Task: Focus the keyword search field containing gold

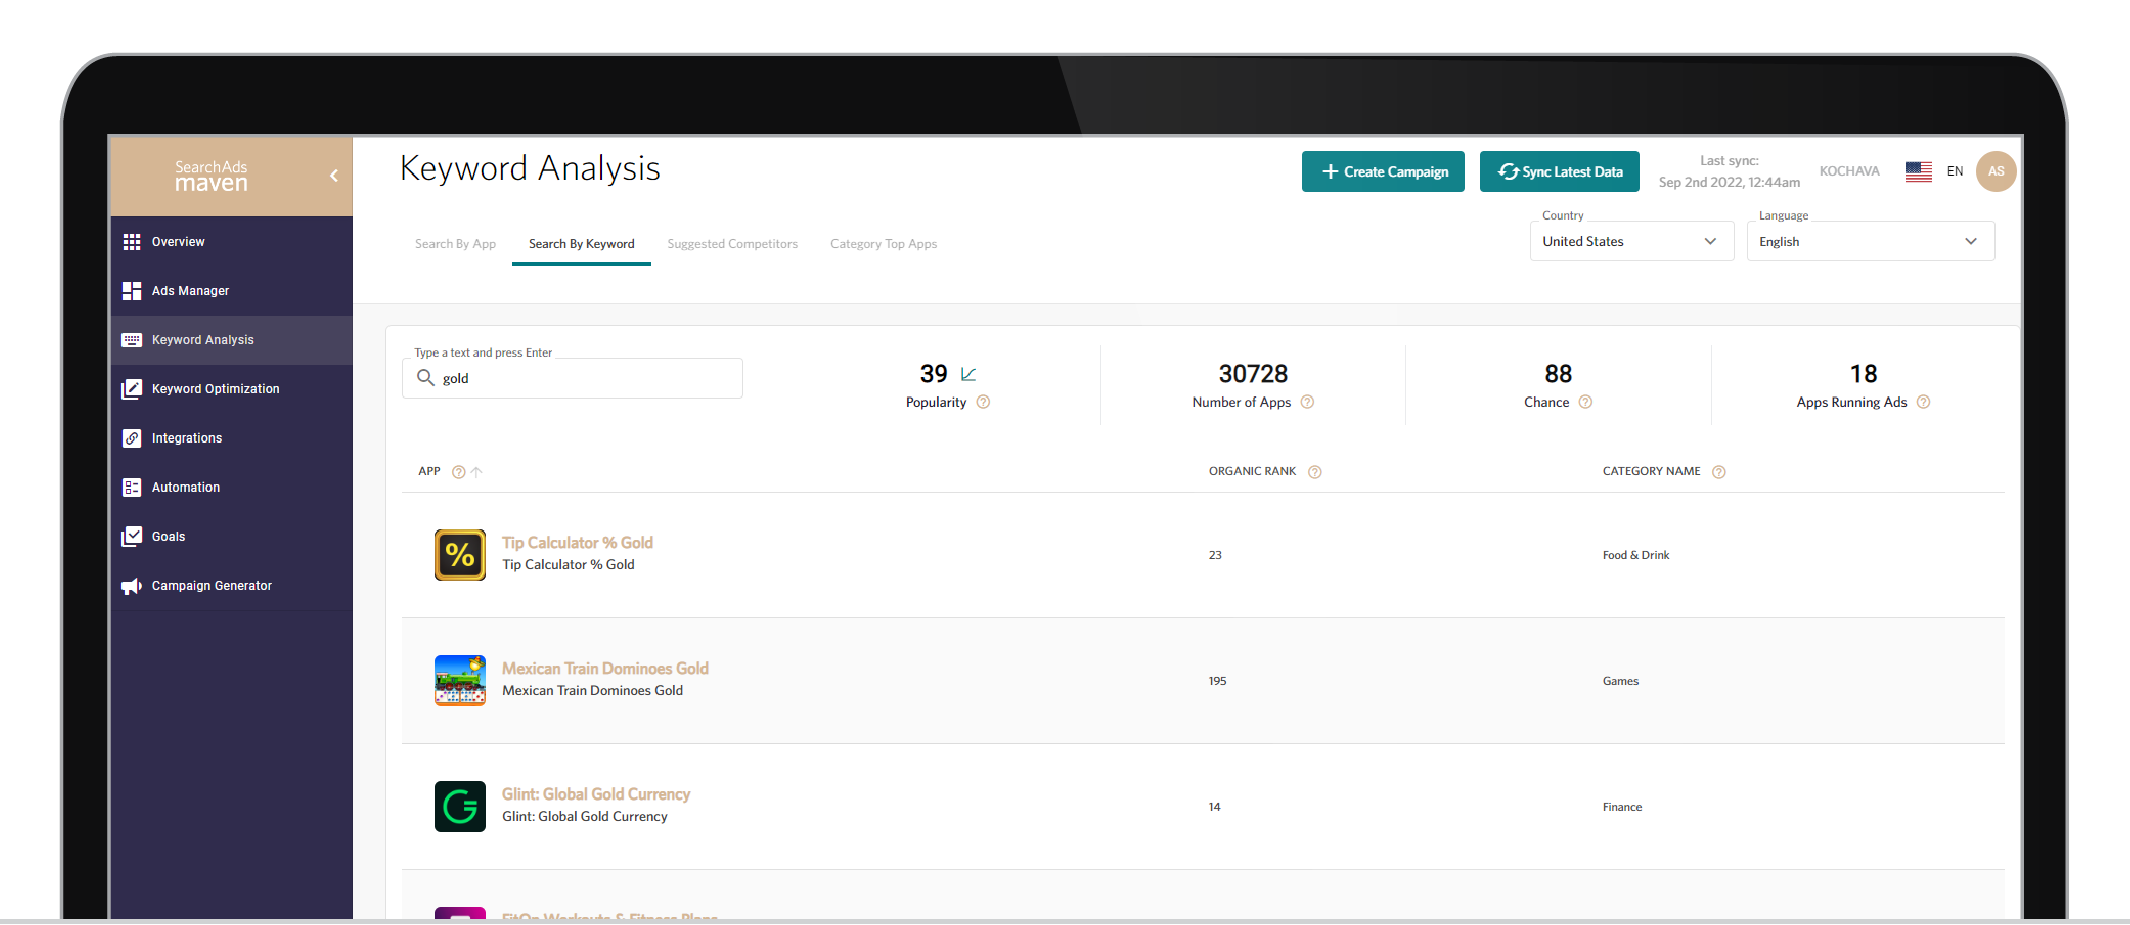Action: [x=572, y=378]
